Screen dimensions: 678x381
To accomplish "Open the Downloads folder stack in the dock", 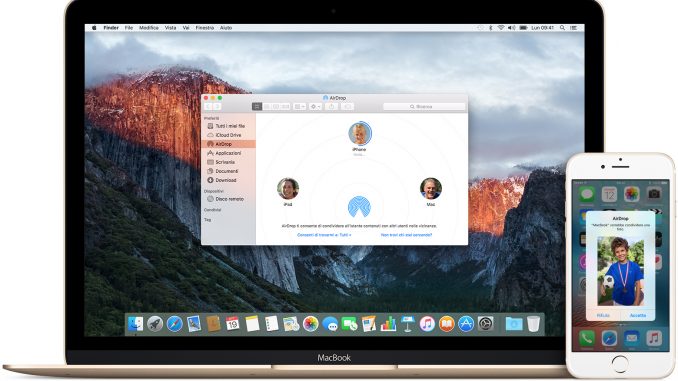I will pos(514,323).
